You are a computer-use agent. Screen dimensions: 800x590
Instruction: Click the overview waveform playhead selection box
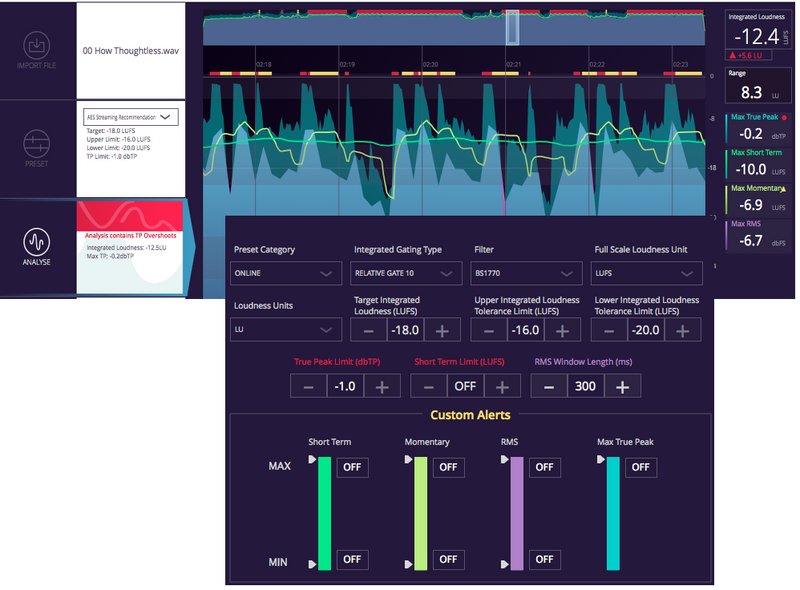click(512, 27)
